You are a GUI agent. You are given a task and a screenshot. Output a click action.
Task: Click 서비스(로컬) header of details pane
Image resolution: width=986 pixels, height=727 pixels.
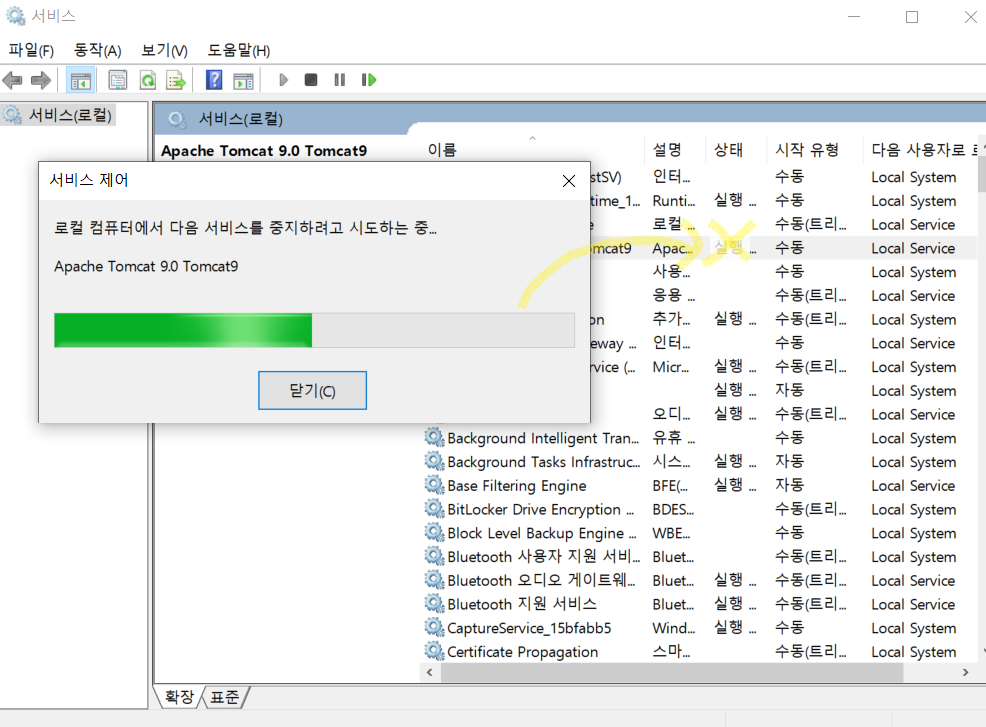pos(241,119)
